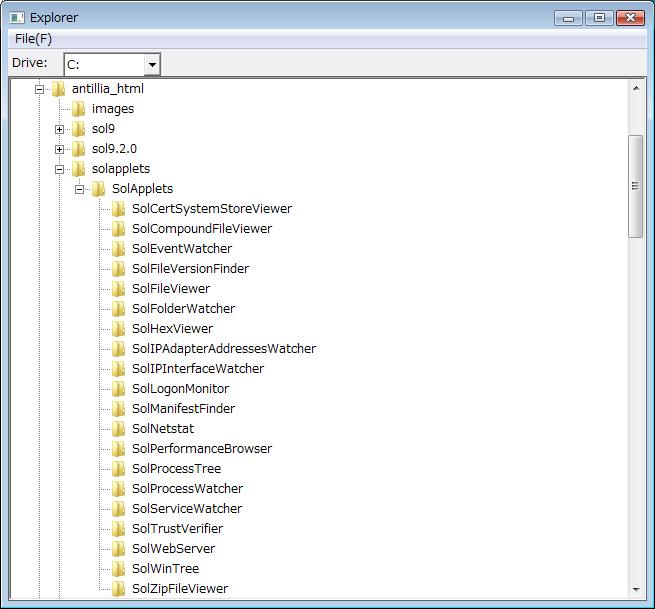Click the SolIPAdapterAddressesWatcher folder icon

click(x=118, y=349)
